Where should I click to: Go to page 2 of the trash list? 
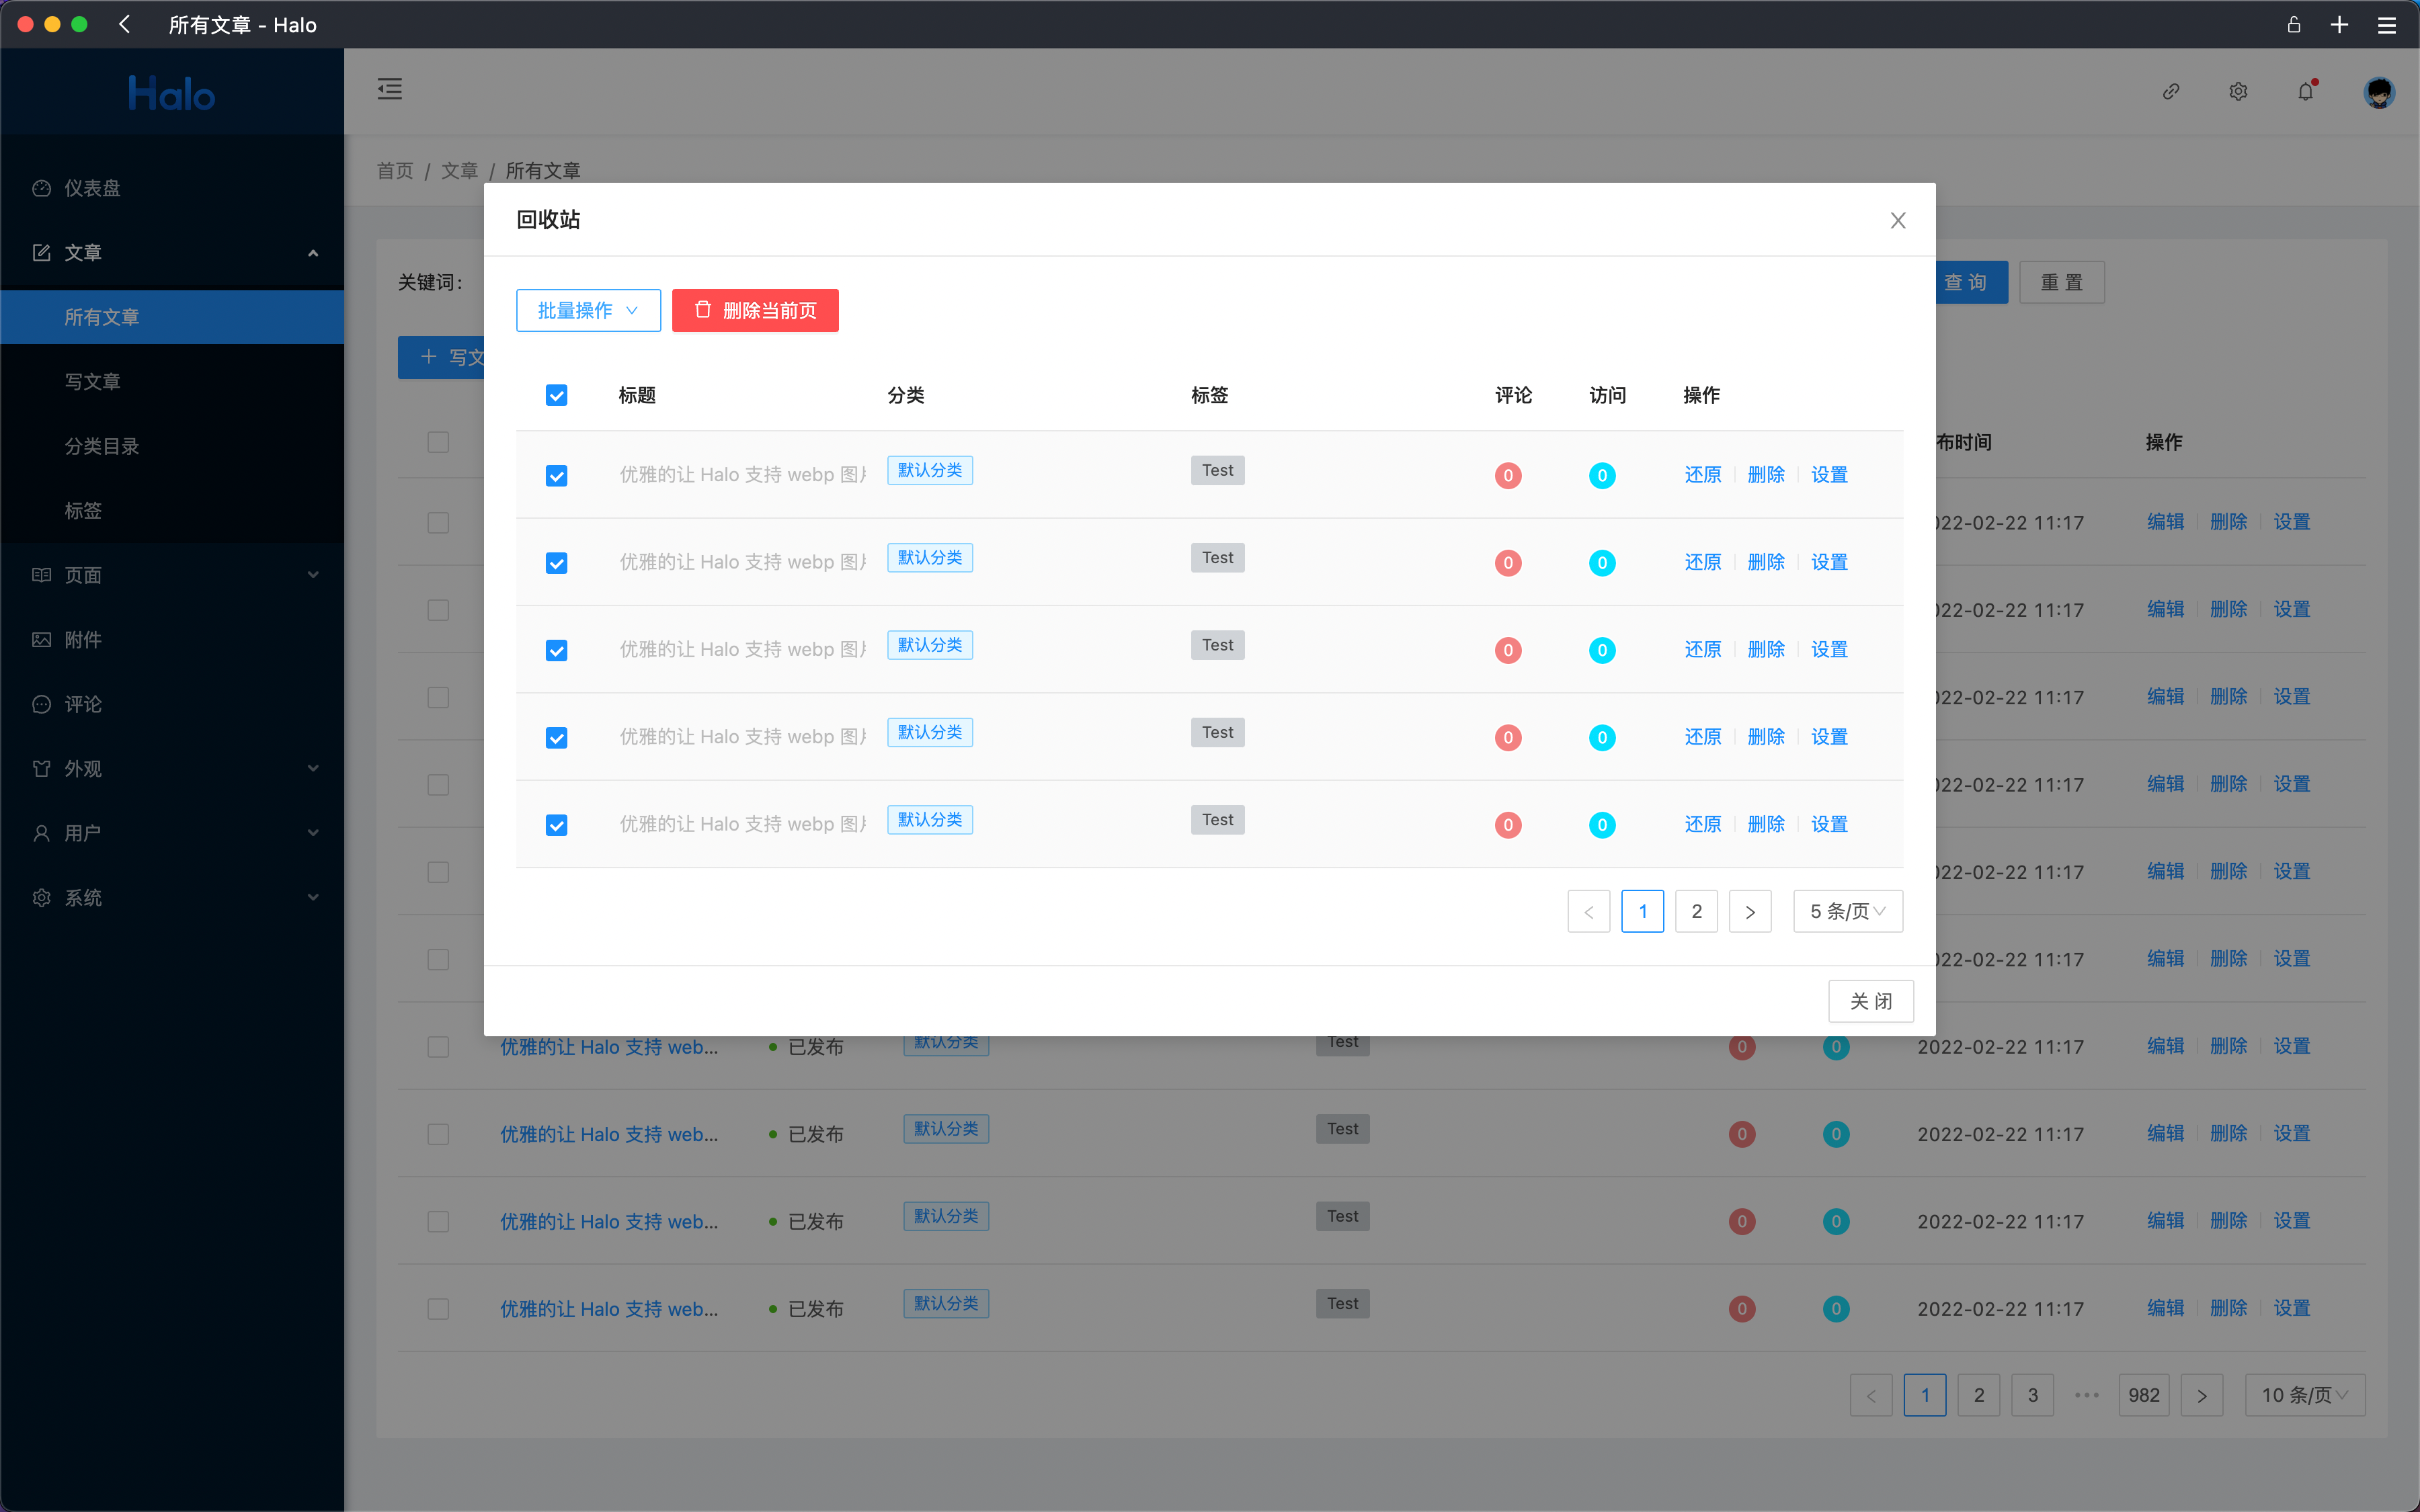tap(1696, 911)
